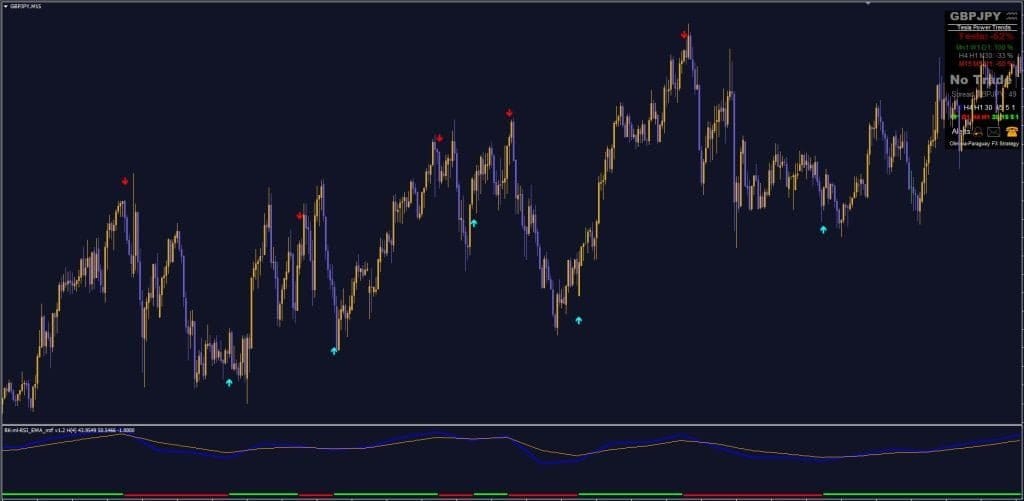Click the GBPJPY,M15 chart label
The height and width of the screenshot is (501, 1024).
tap(26, 6)
